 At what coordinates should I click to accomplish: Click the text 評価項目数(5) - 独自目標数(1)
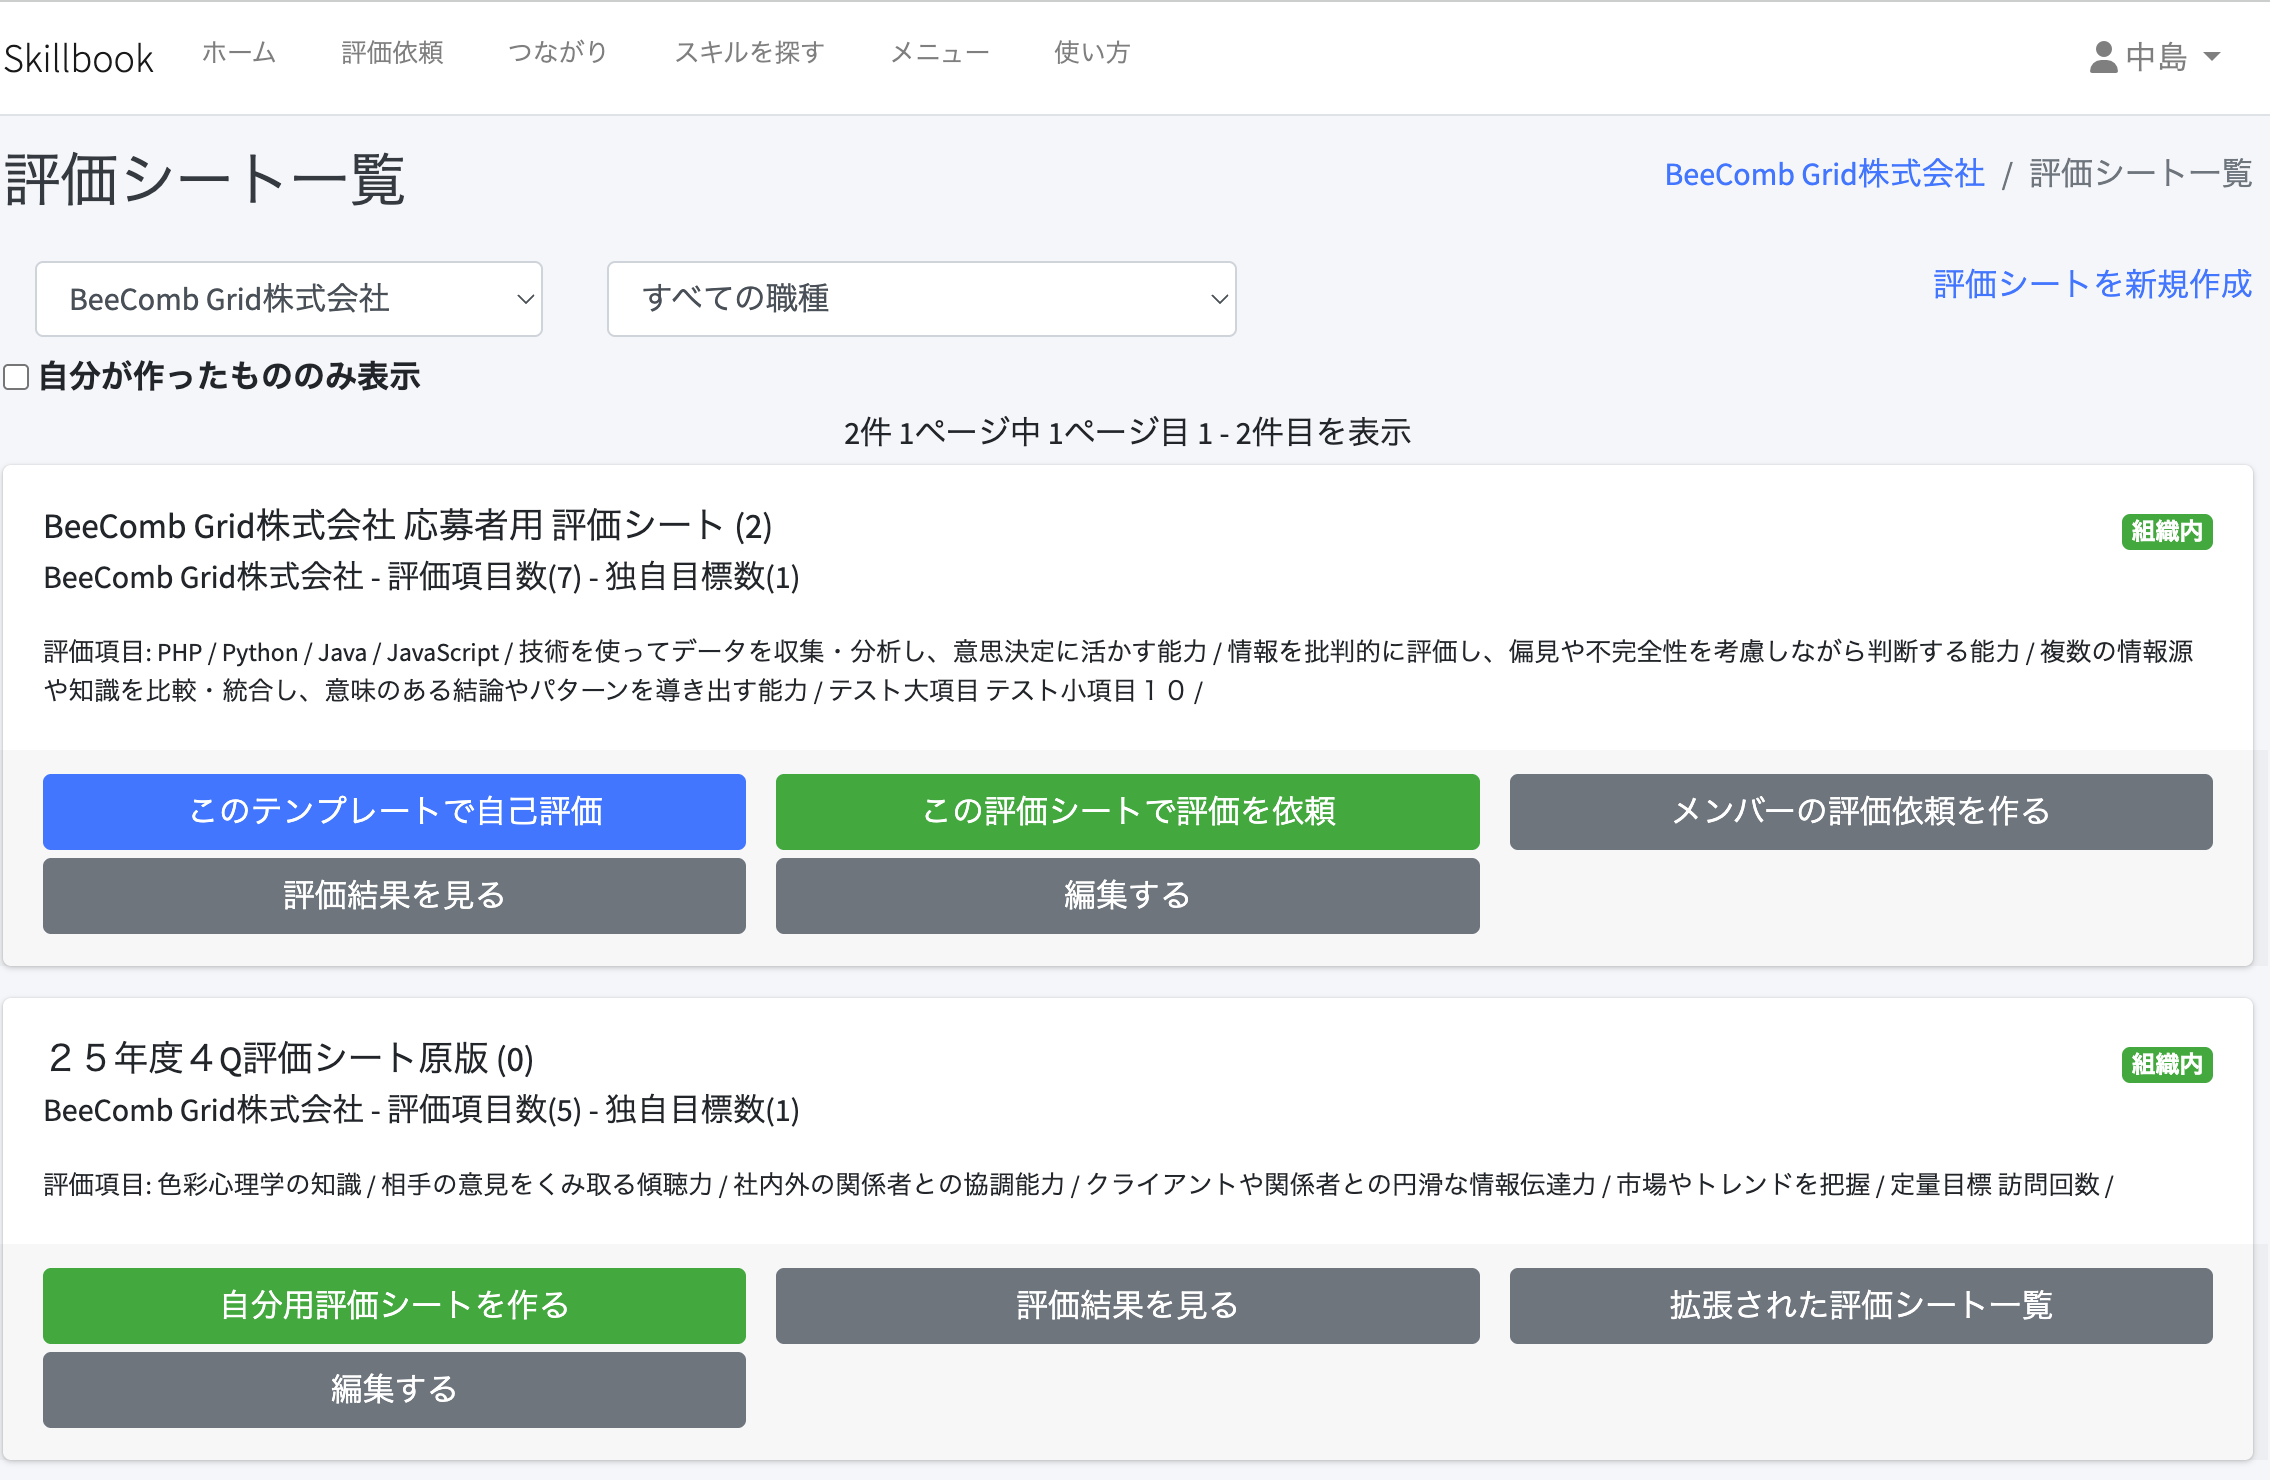coord(593,1110)
